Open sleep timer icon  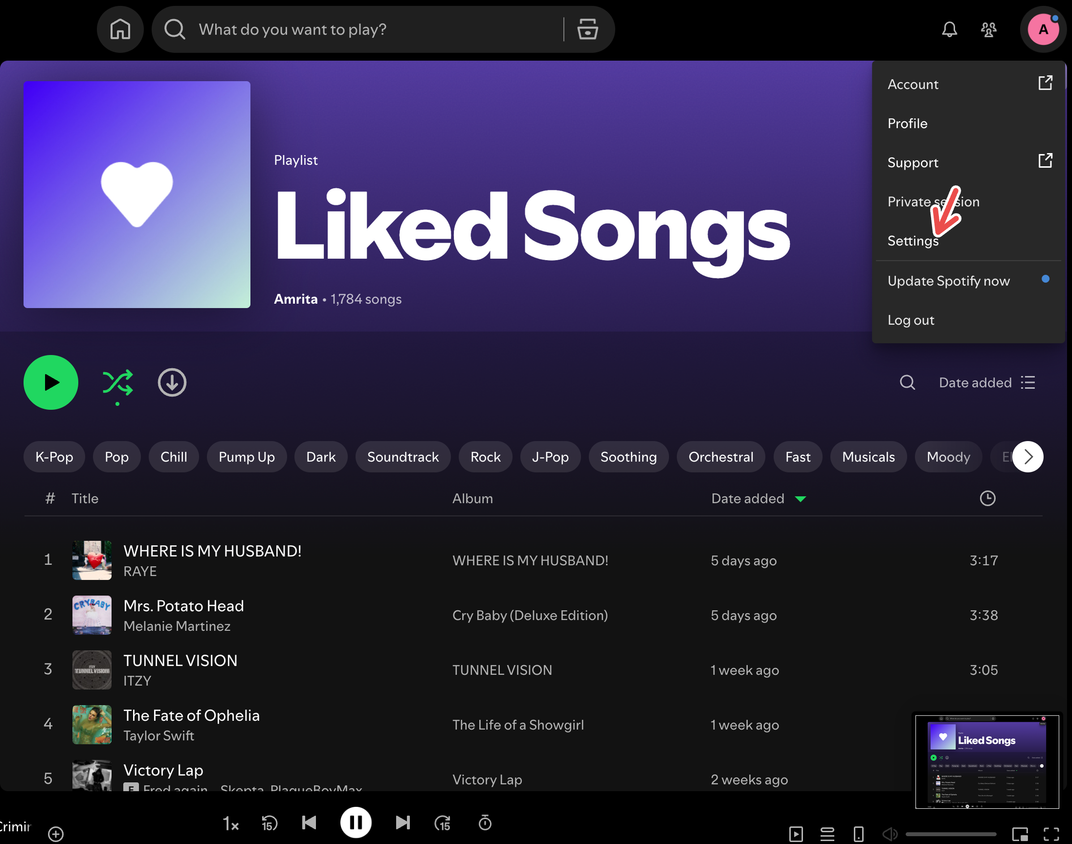485,822
